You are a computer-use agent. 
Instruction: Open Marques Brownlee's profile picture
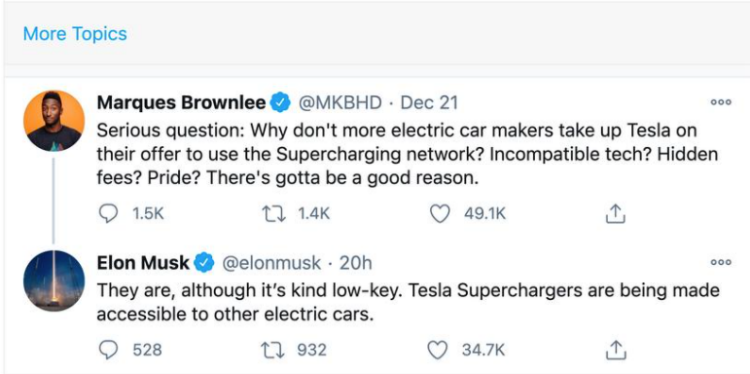pos(54,121)
